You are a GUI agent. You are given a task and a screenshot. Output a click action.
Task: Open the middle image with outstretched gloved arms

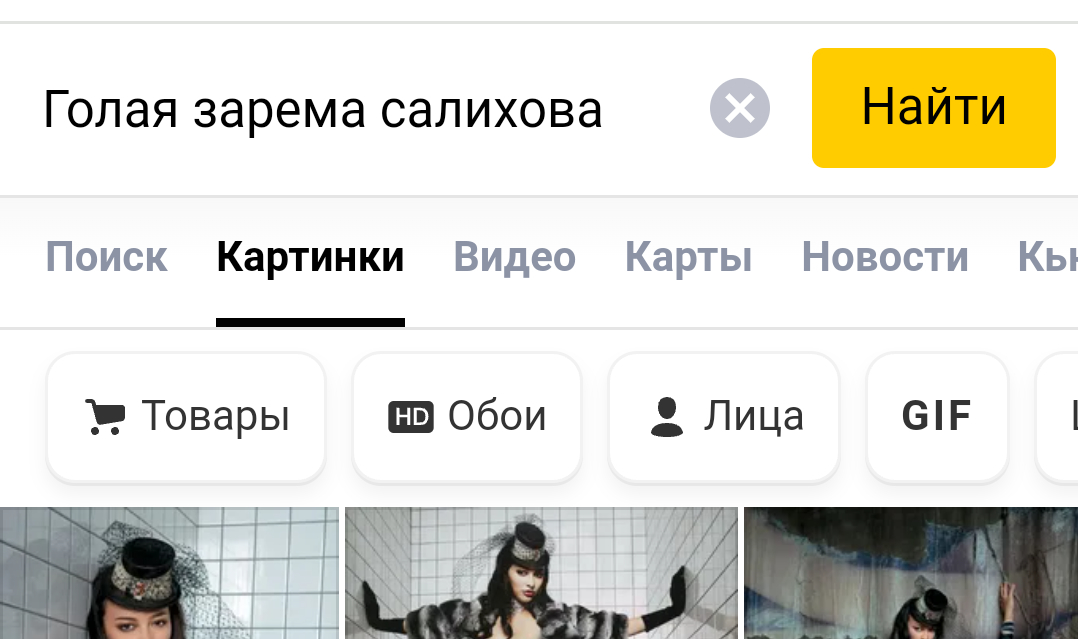[x=541, y=573]
